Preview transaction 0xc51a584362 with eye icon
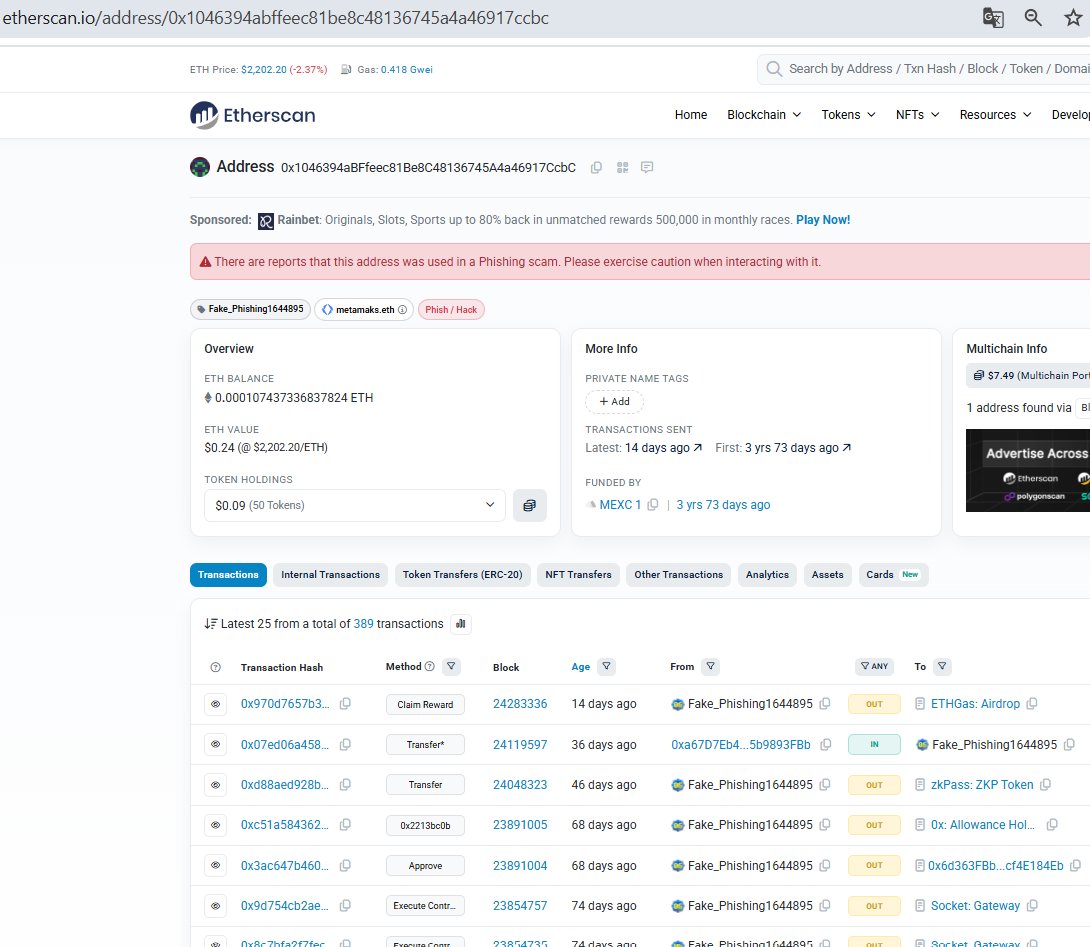The width and height of the screenshot is (1090, 947). pos(215,825)
